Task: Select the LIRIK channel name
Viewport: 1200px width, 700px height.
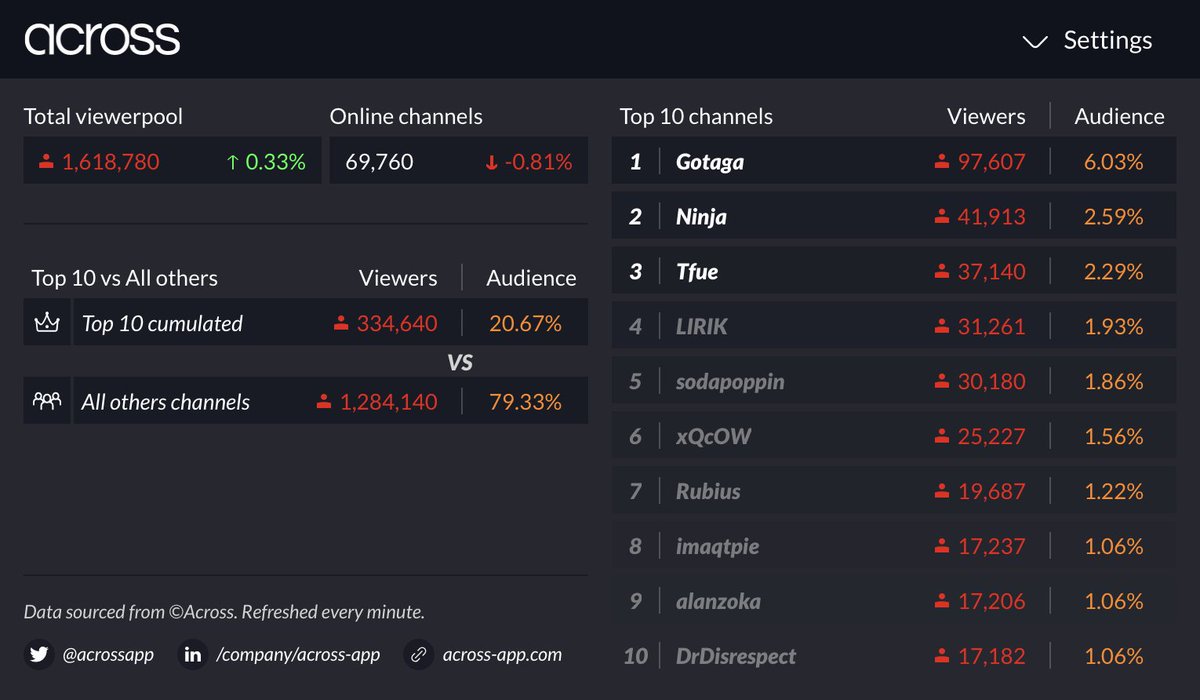Action: pyautogui.click(x=702, y=327)
